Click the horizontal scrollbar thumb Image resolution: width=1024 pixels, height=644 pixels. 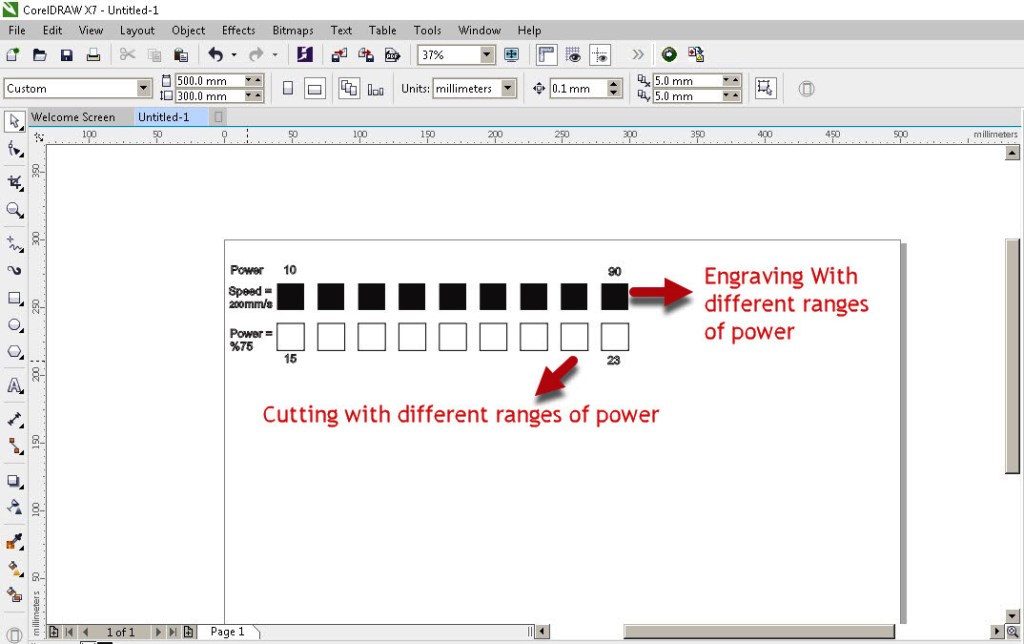[x=758, y=632]
